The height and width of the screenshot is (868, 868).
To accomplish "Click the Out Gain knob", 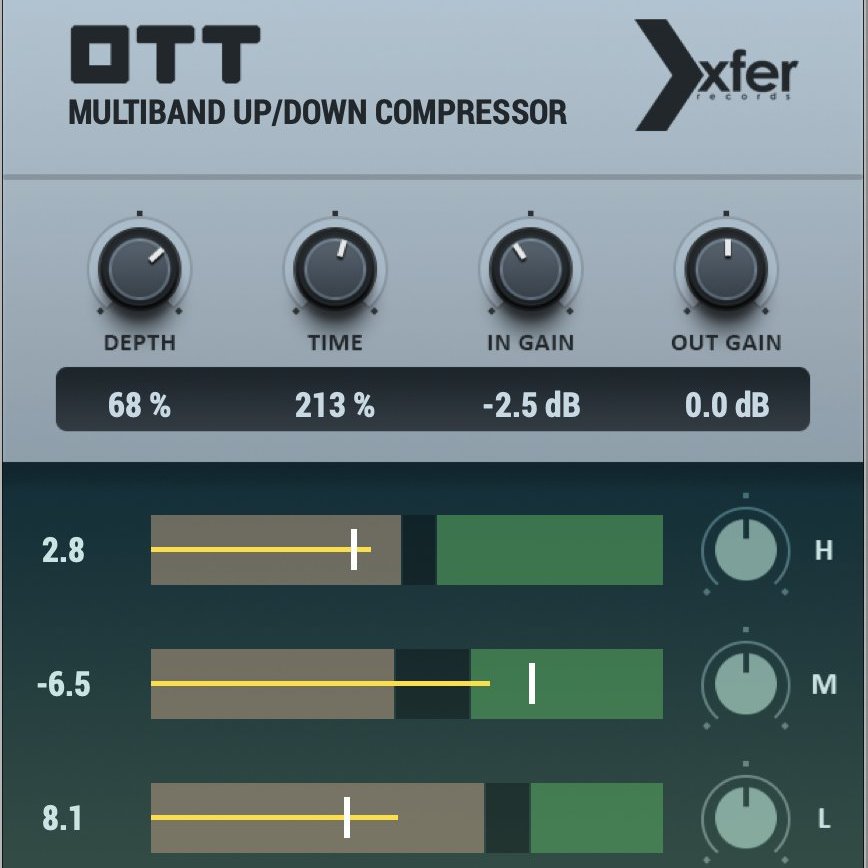I will [726, 270].
